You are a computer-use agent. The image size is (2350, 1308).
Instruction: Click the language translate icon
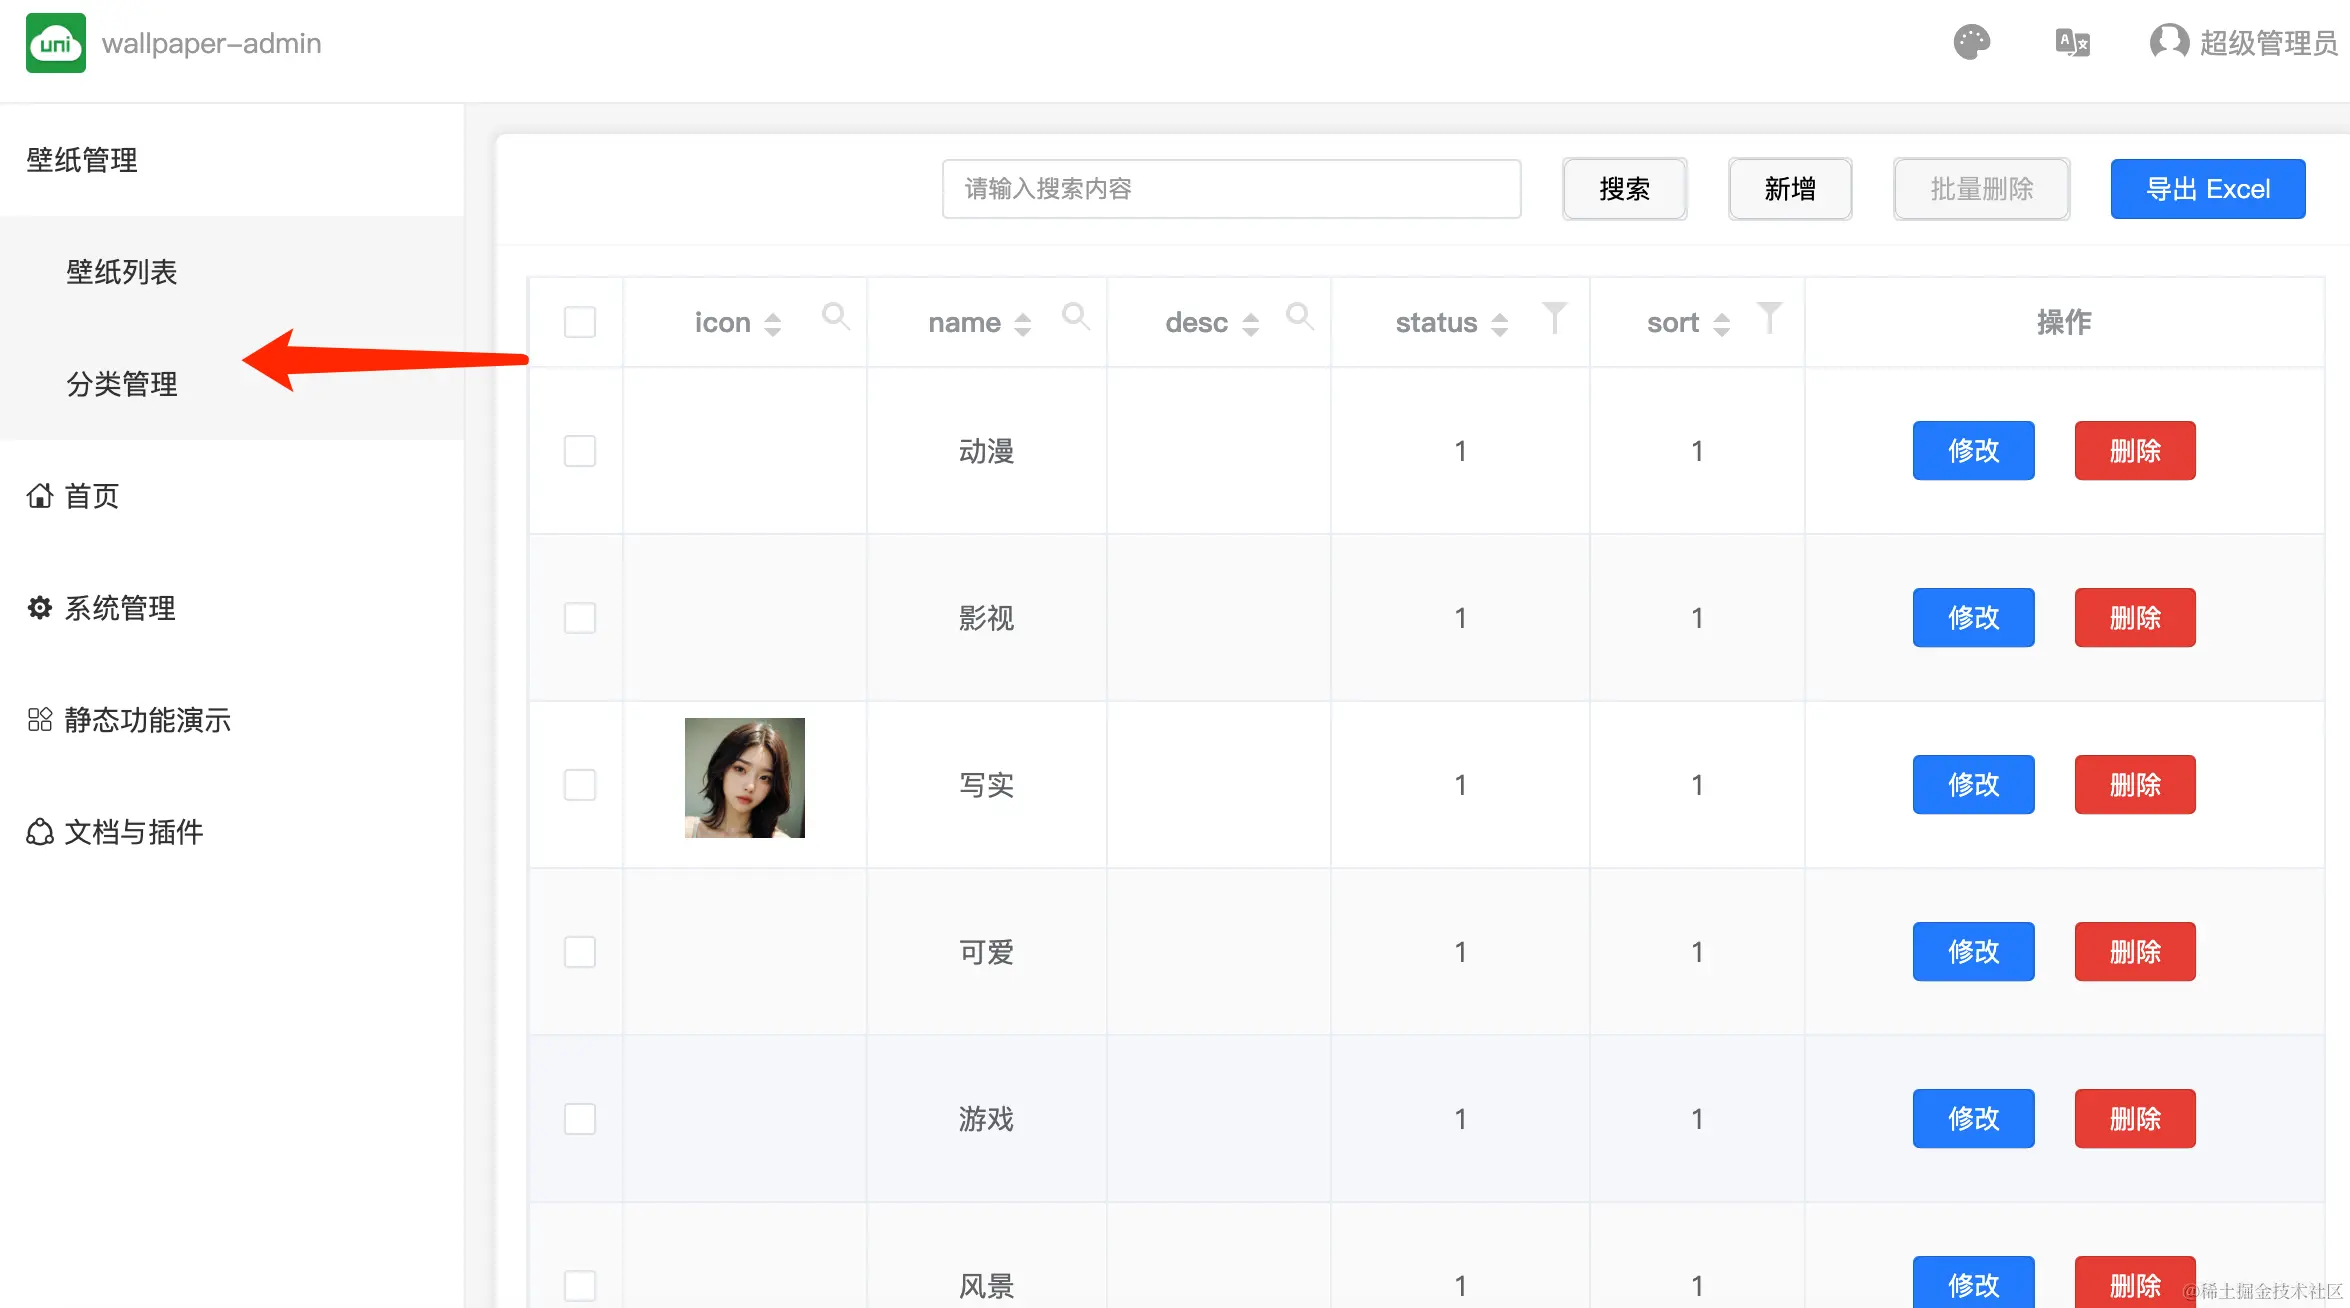tap(2072, 43)
